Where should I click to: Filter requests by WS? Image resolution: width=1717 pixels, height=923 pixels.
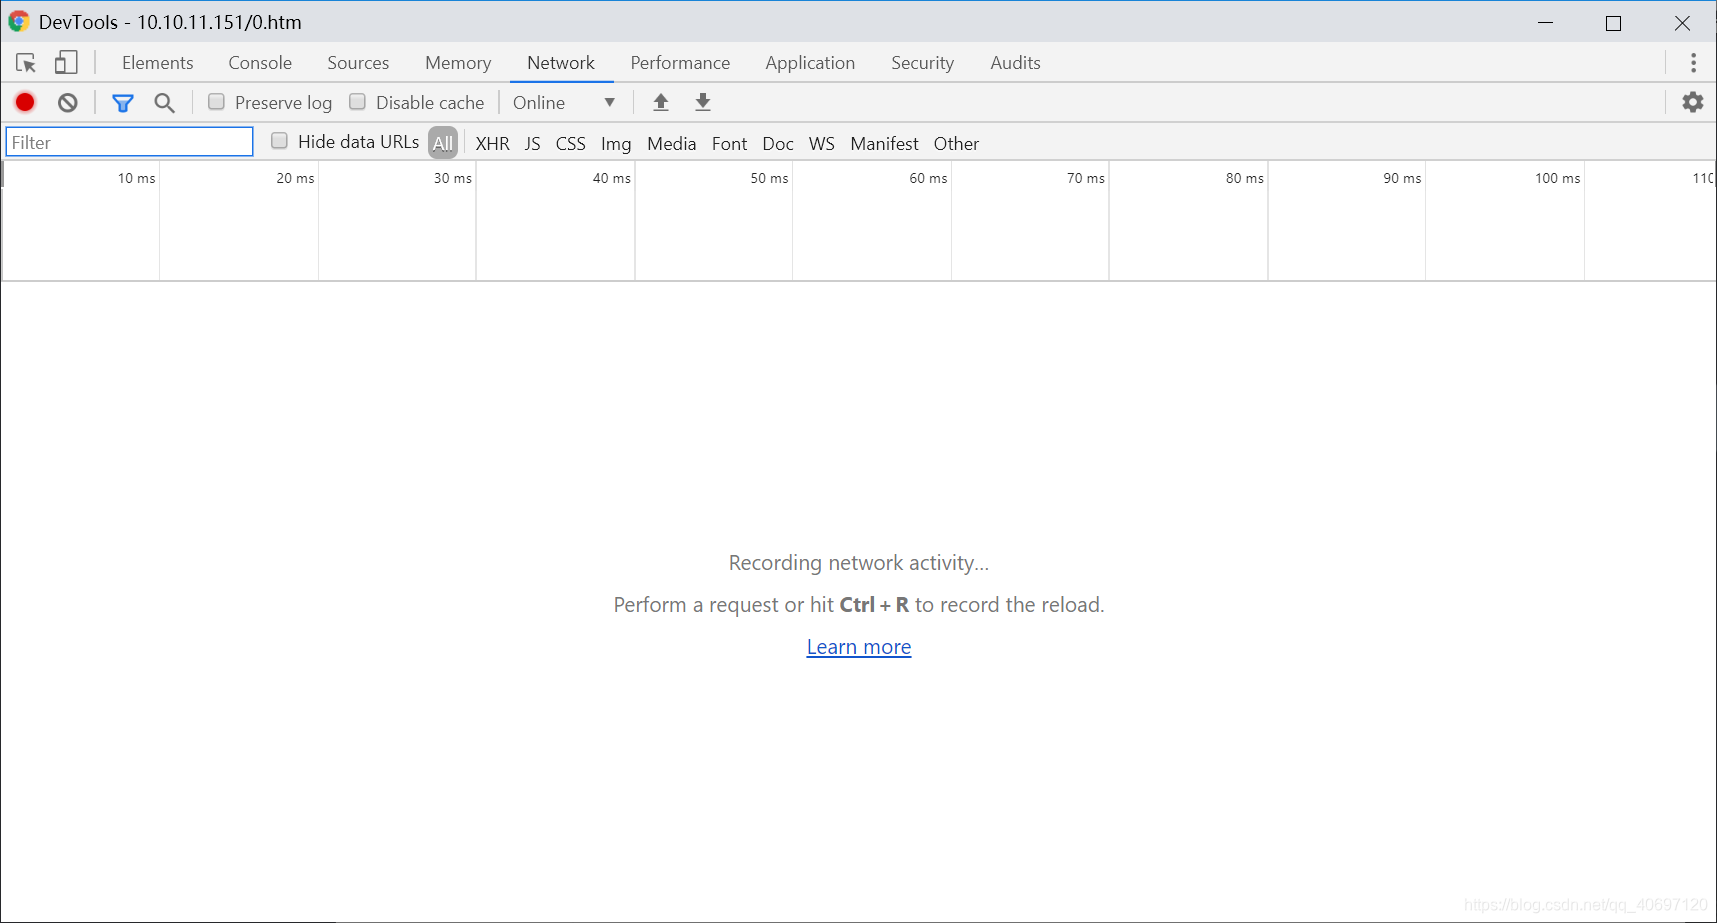click(x=821, y=143)
